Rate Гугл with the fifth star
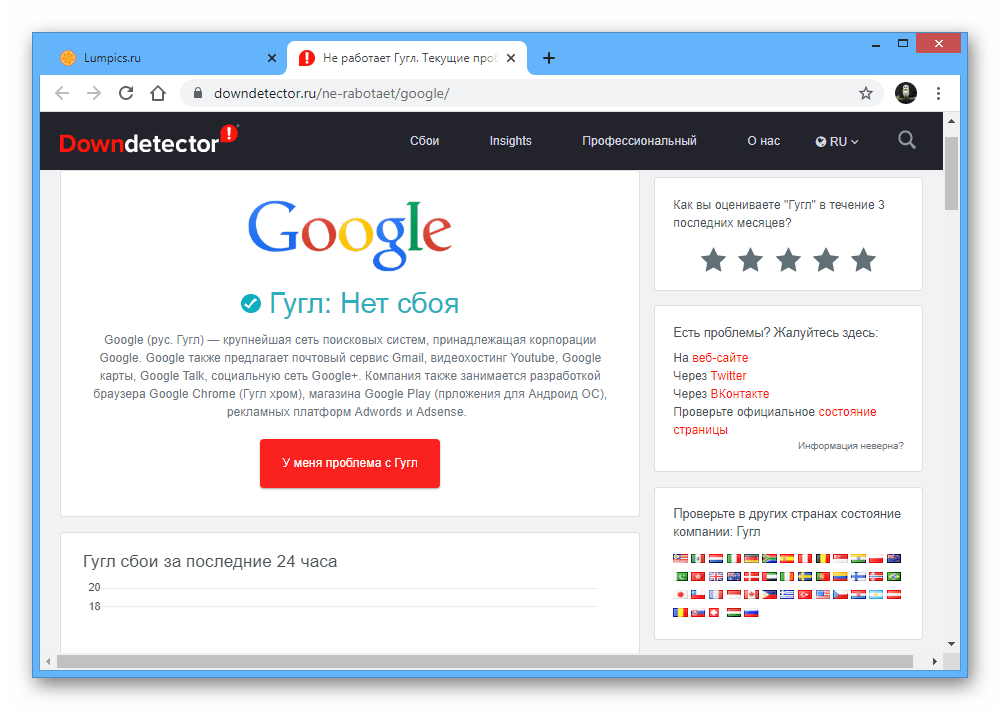 [864, 260]
